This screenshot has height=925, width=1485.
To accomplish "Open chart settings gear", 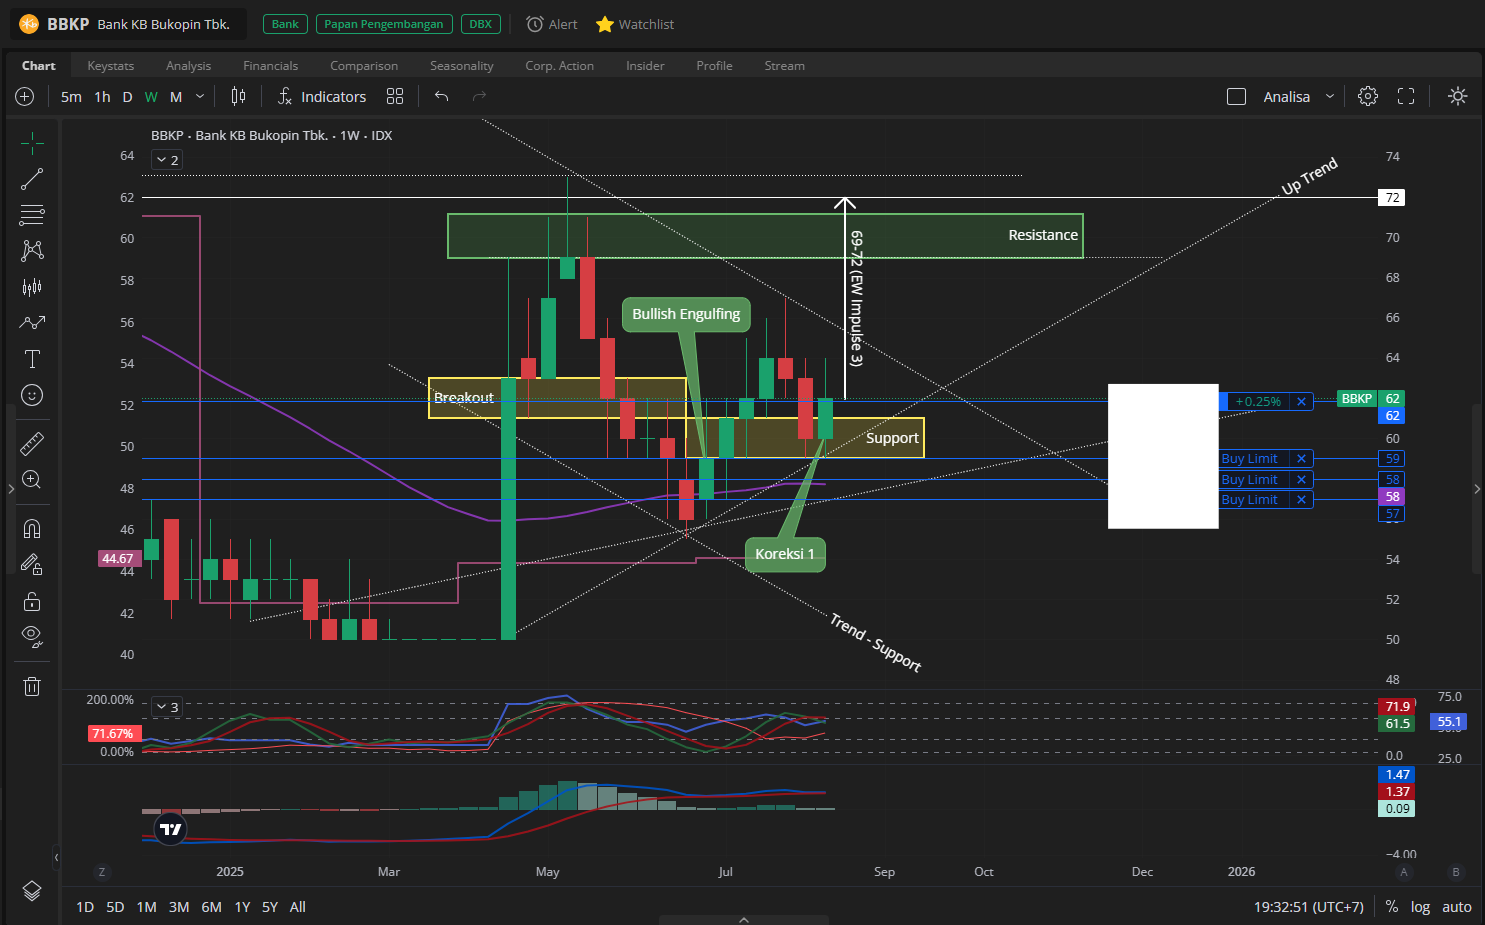I will pyautogui.click(x=1368, y=96).
